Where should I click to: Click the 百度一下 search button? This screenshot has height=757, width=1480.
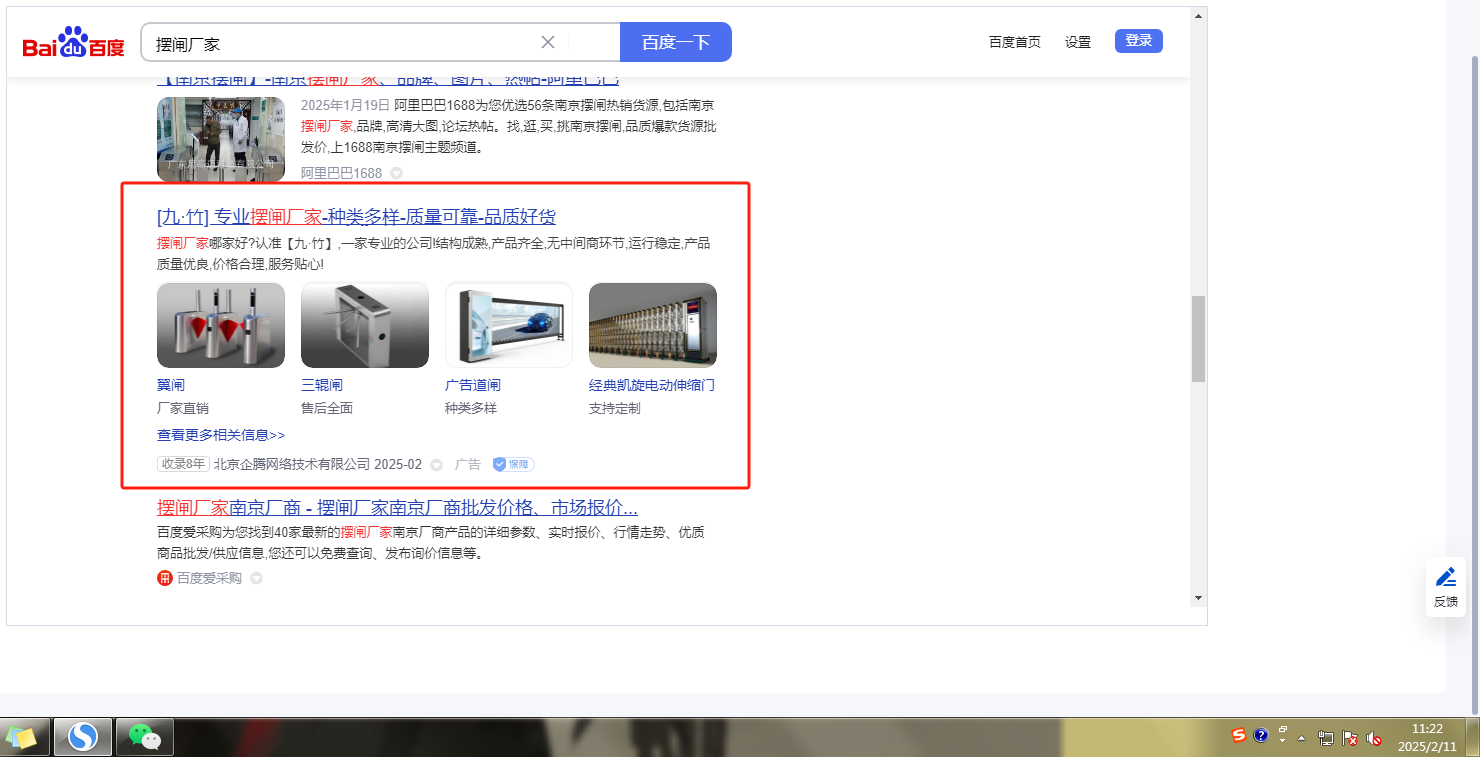click(x=676, y=42)
